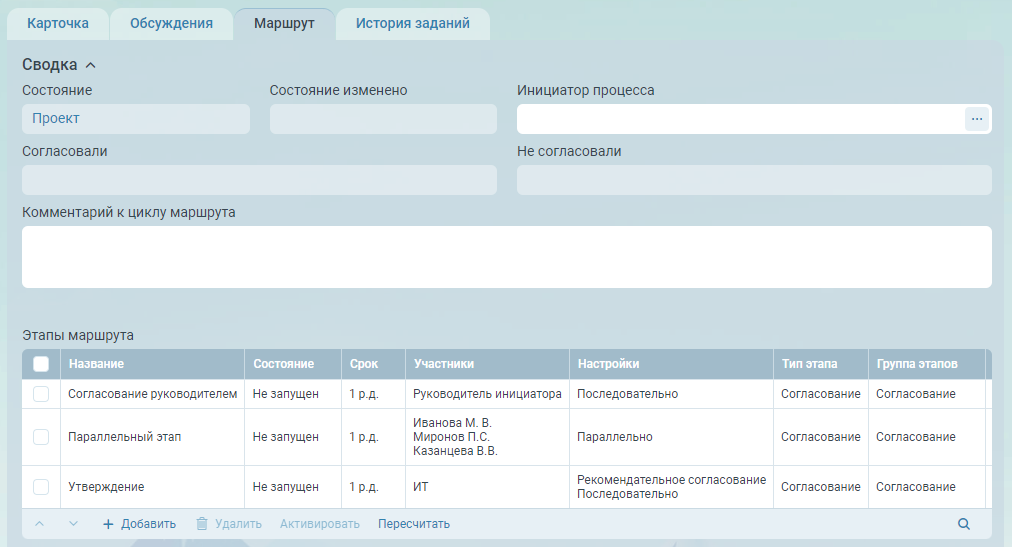This screenshot has height=547, width=1012.
Task: Tick the checkbox for Утверждение stage
Action: [41, 487]
